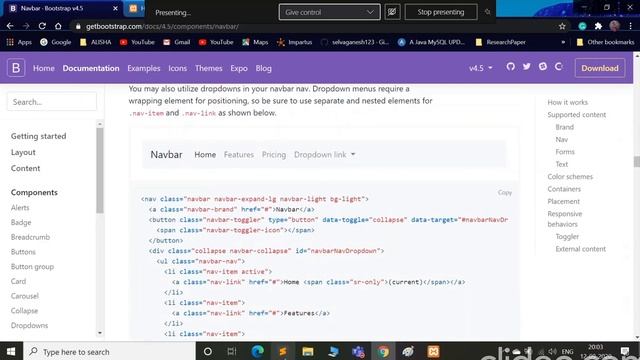Click Navbar brand in example
Image resolution: width=640 pixels, height=360 pixels.
click(167, 155)
